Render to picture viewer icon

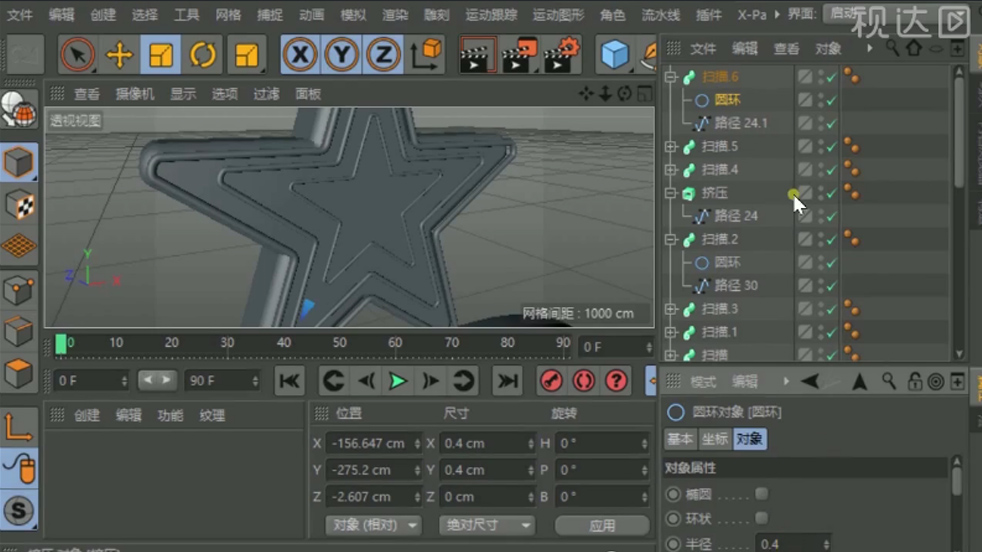coord(519,55)
